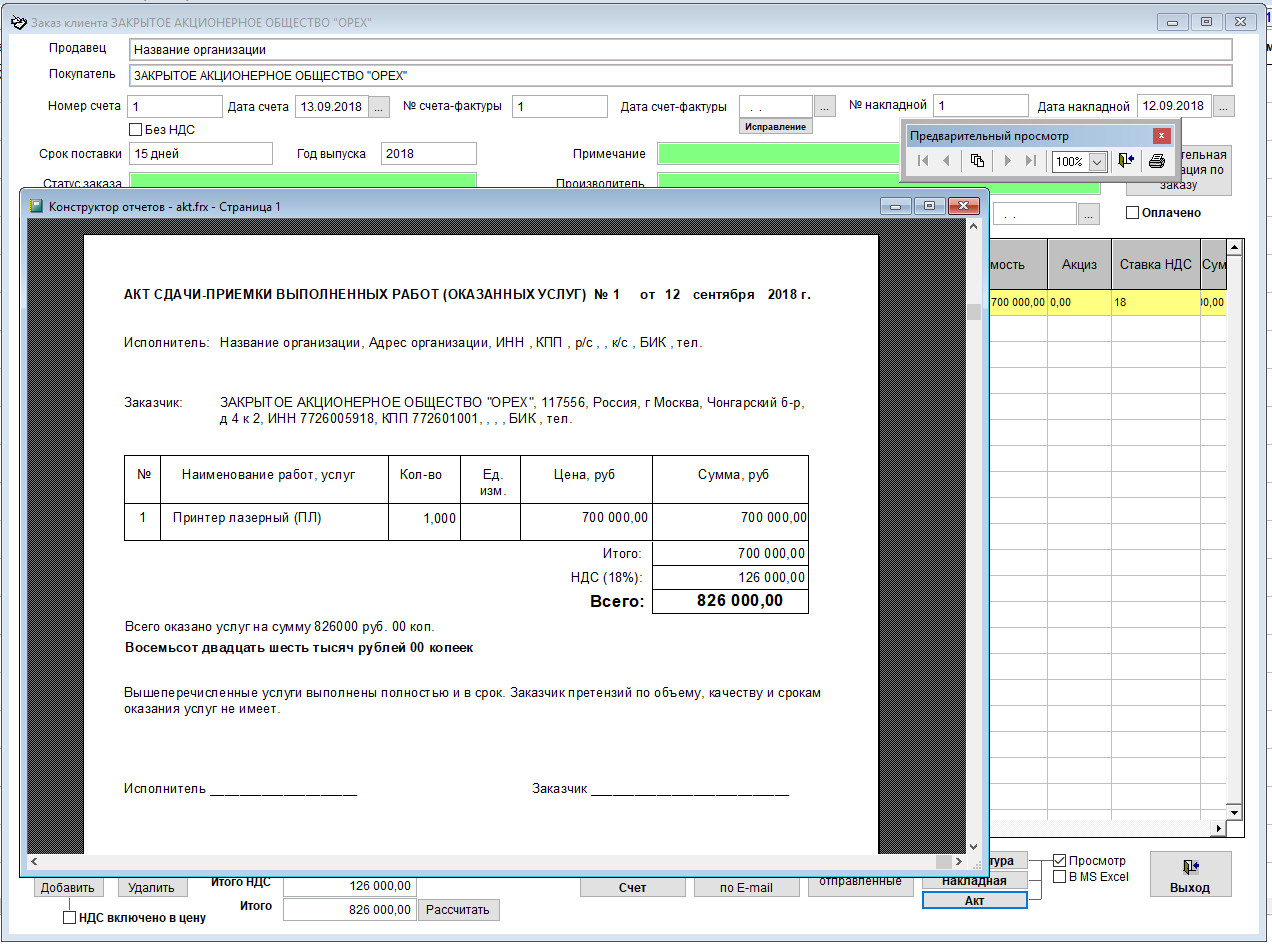Click the Добавить button

click(68, 887)
